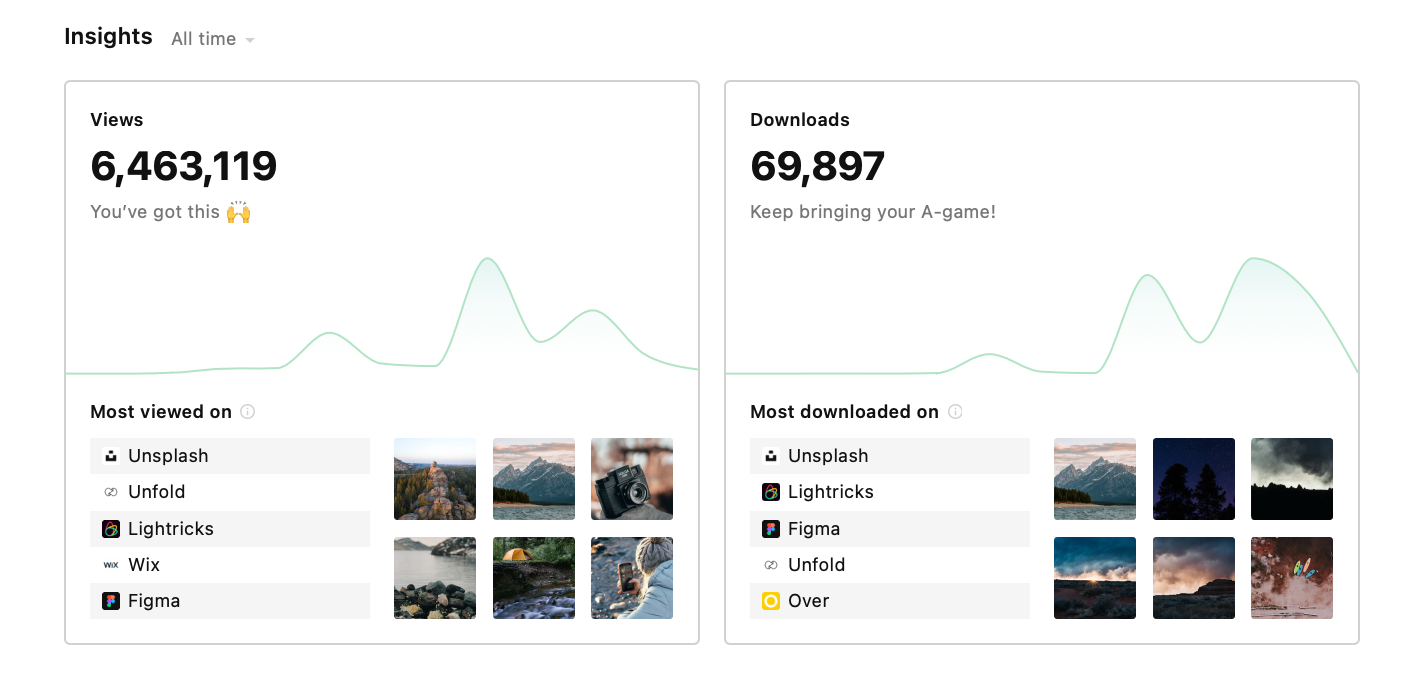The image size is (1426, 692).
Task: Click the info icon beside Most viewed on
Action: 248,411
